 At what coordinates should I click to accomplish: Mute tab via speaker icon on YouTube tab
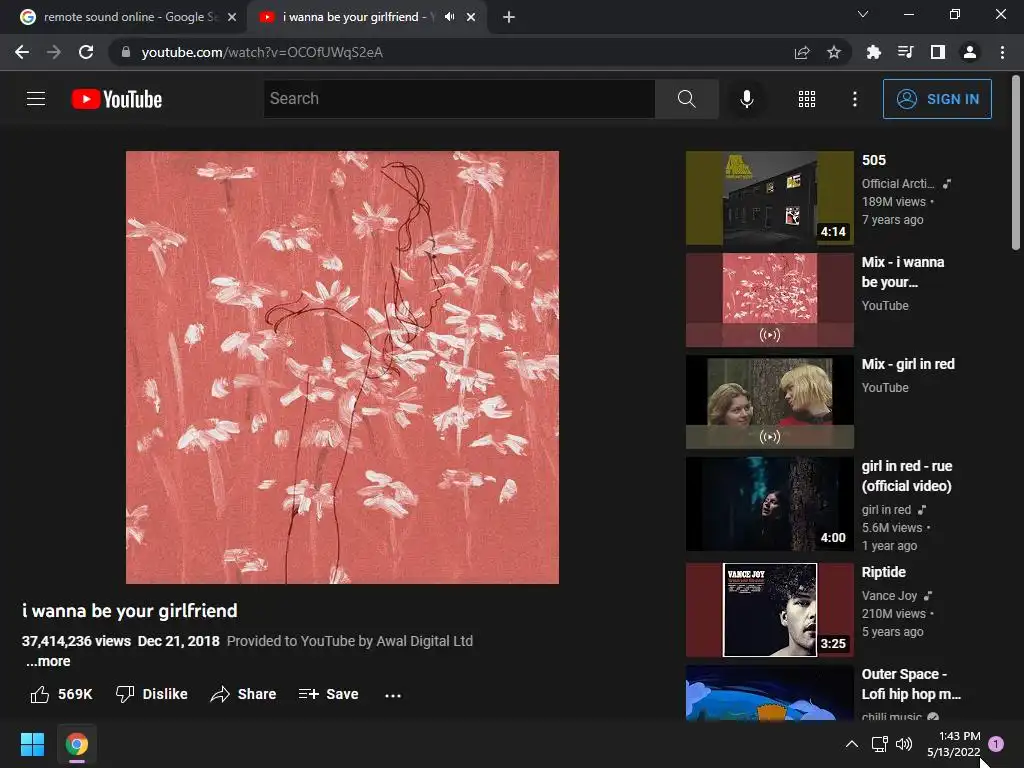coord(449,17)
